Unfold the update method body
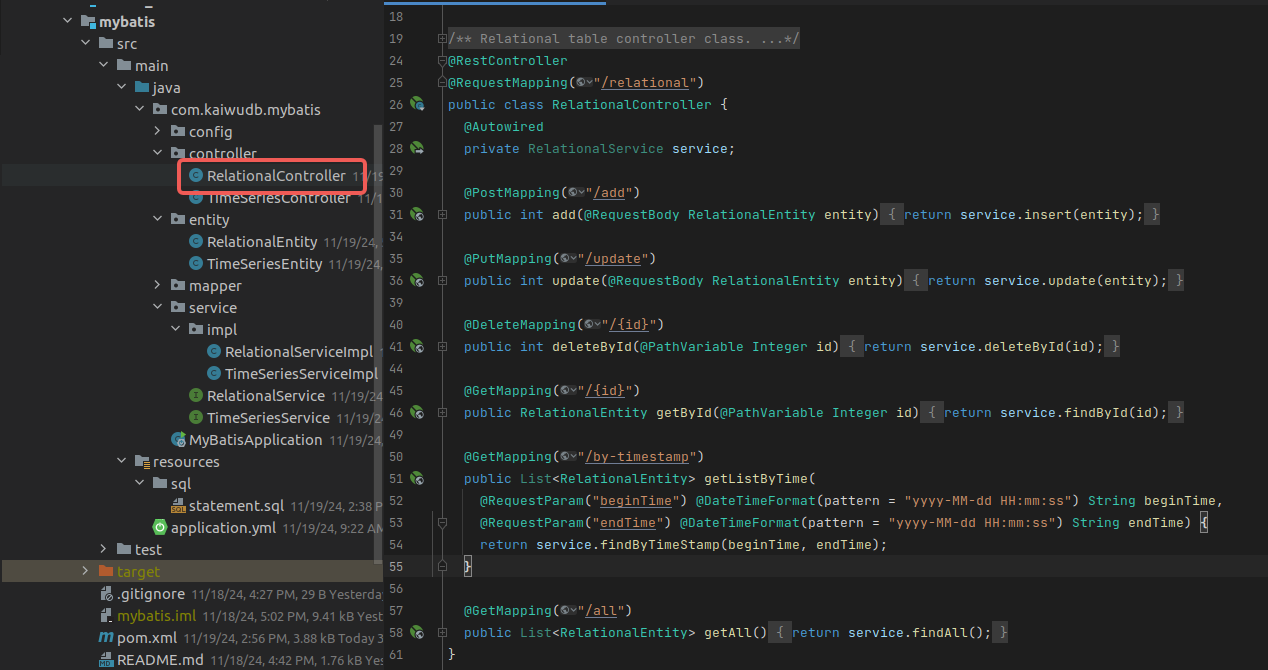1268x670 pixels. coord(443,281)
